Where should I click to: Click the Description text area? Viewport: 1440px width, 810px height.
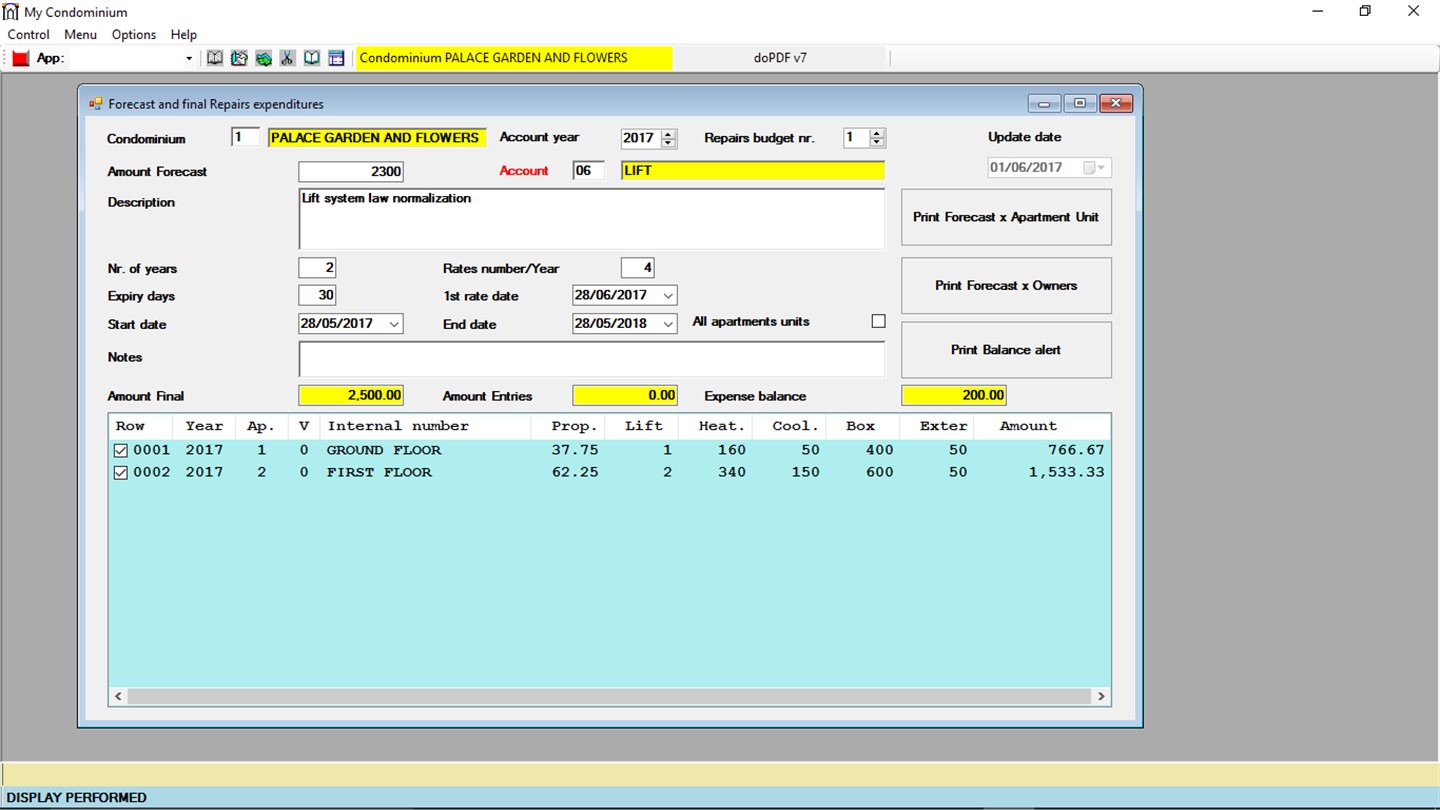click(x=592, y=219)
